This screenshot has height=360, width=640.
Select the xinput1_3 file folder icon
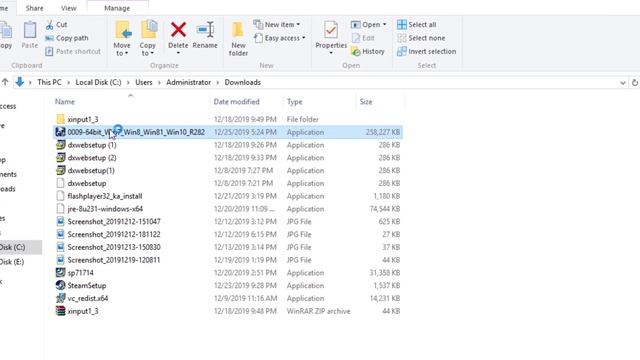click(60, 119)
